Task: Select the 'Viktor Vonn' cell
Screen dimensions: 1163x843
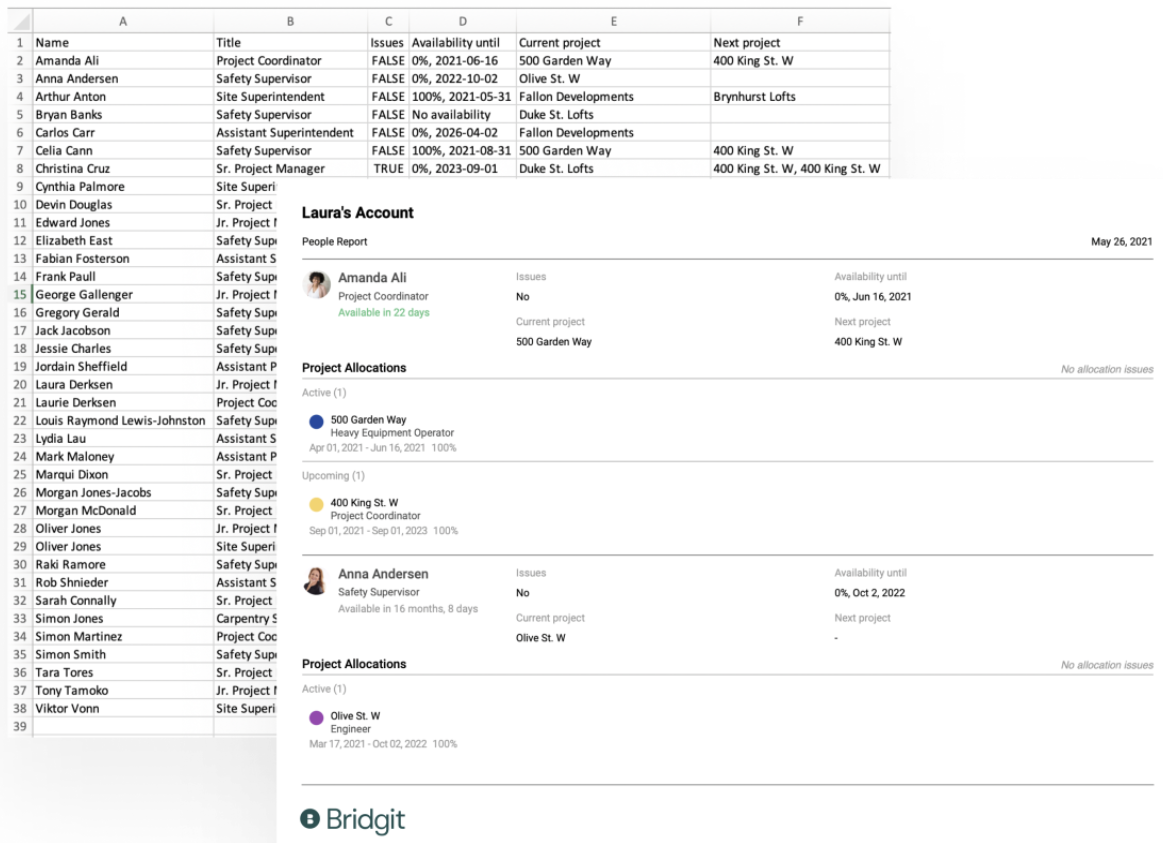Action: pyautogui.click(x=123, y=708)
